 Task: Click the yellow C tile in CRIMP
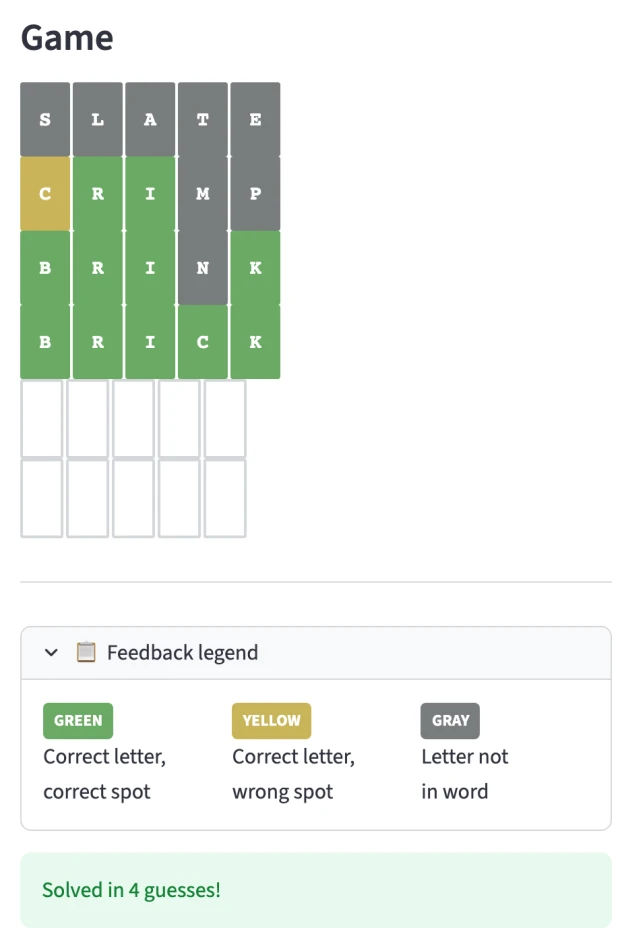click(x=45, y=193)
